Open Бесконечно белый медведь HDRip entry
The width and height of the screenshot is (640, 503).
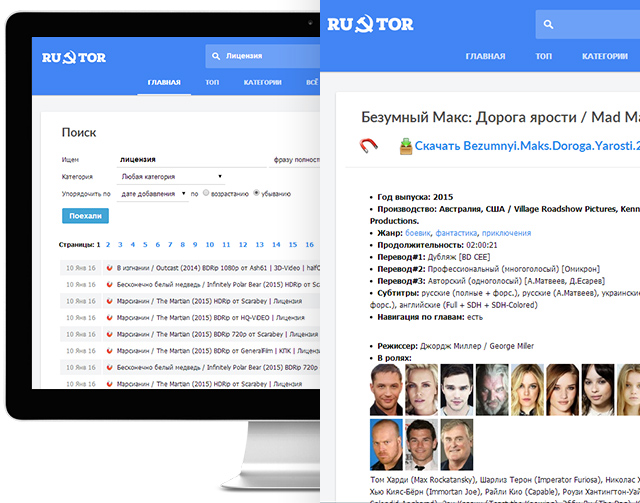218,285
